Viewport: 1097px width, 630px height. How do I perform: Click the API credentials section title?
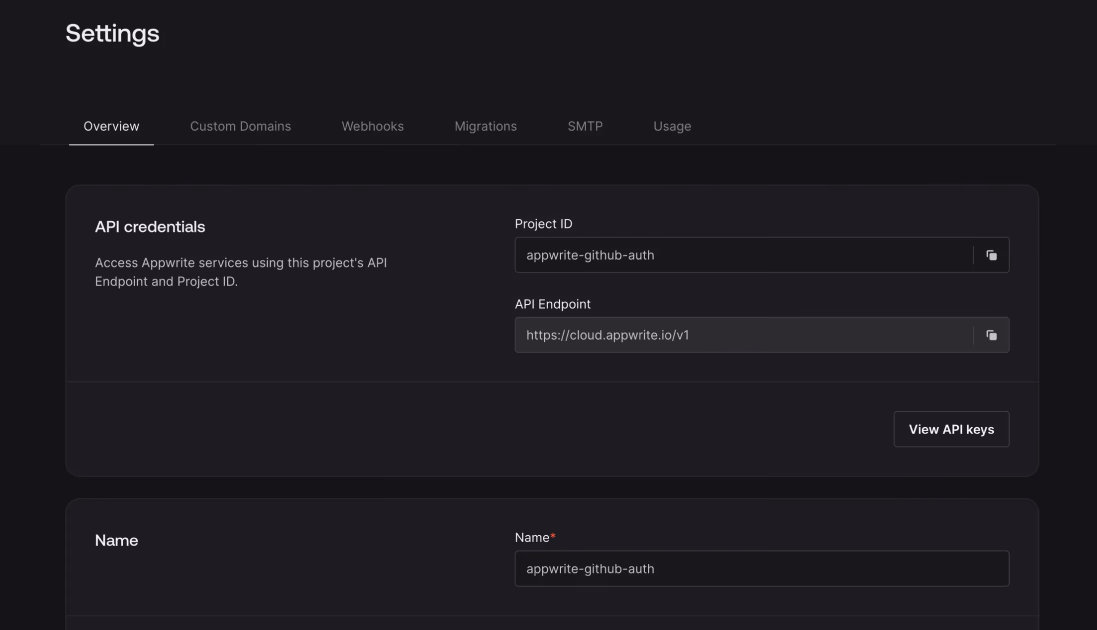click(150, 227)
